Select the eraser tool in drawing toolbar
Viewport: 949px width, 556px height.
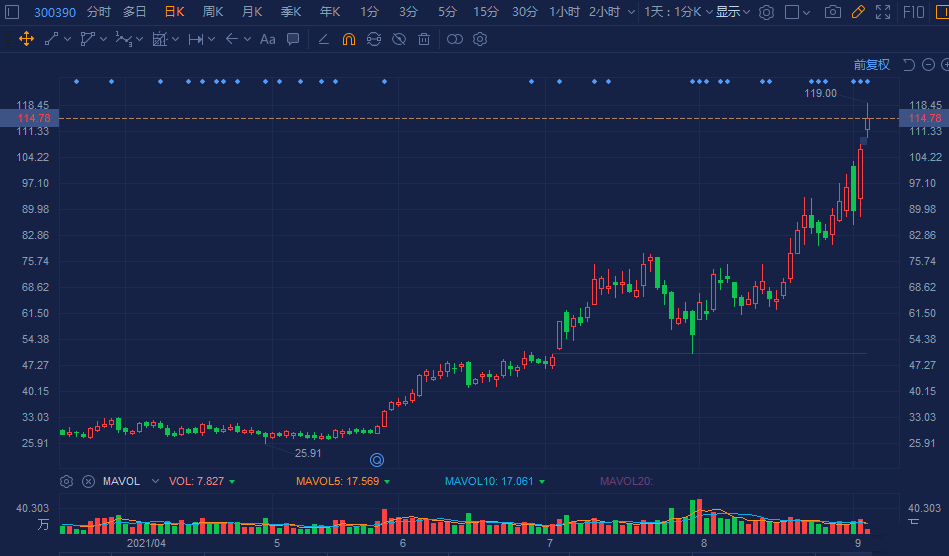(x=322, y=39)
